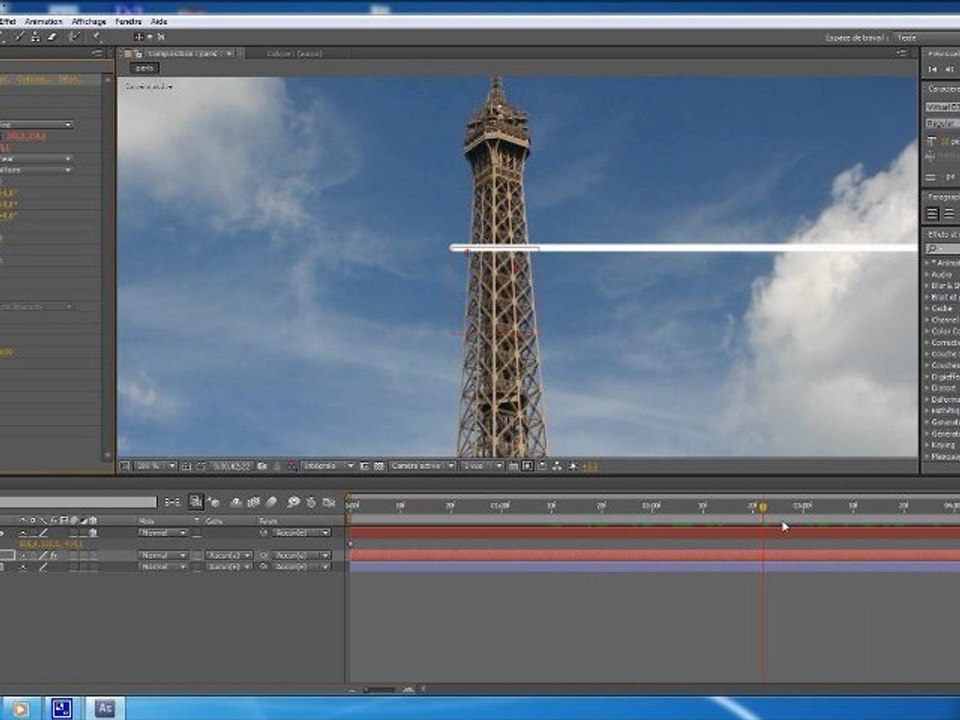Screen dimensions: 960x720
Task: Enable motion blur icon in timeline
Action: pyautogui.click(x=272, y=502)
